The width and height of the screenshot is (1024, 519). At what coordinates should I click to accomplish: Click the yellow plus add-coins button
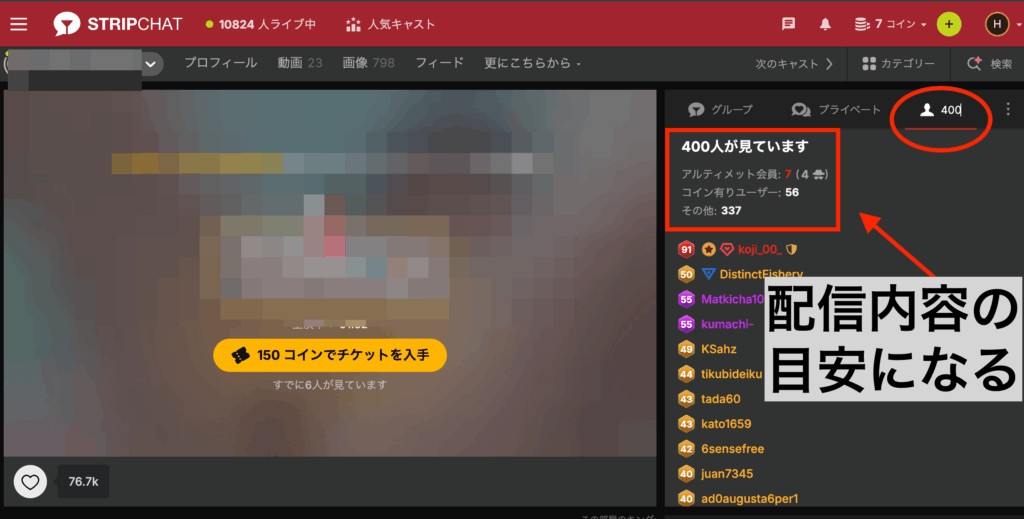point(949,24)
